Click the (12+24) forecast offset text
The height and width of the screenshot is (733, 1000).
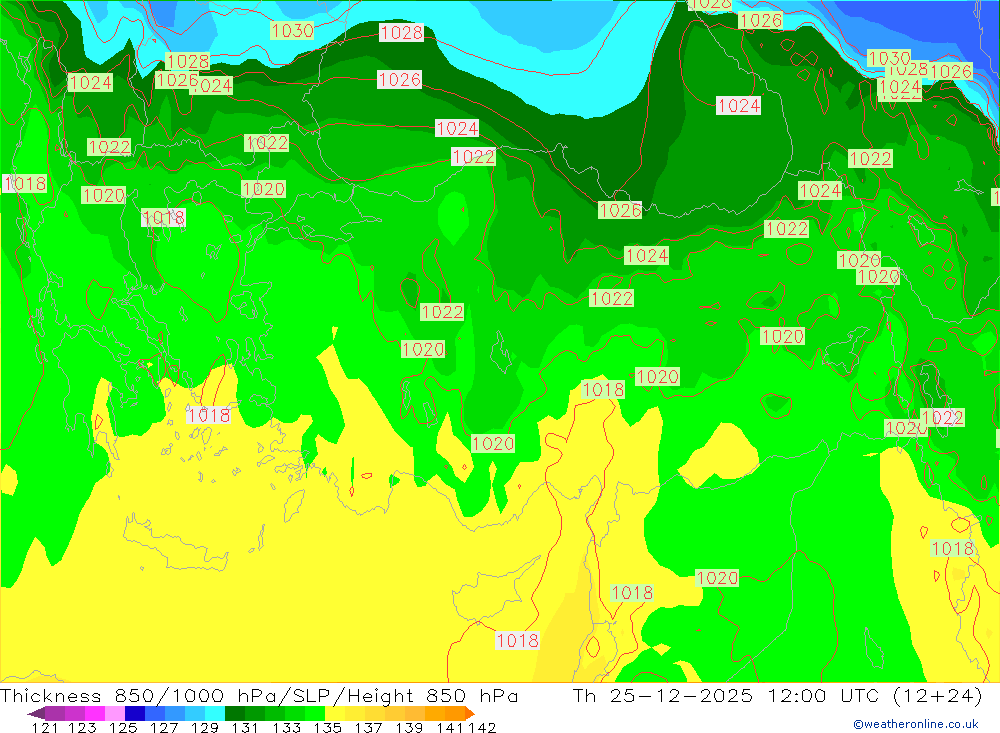[938, 696]
